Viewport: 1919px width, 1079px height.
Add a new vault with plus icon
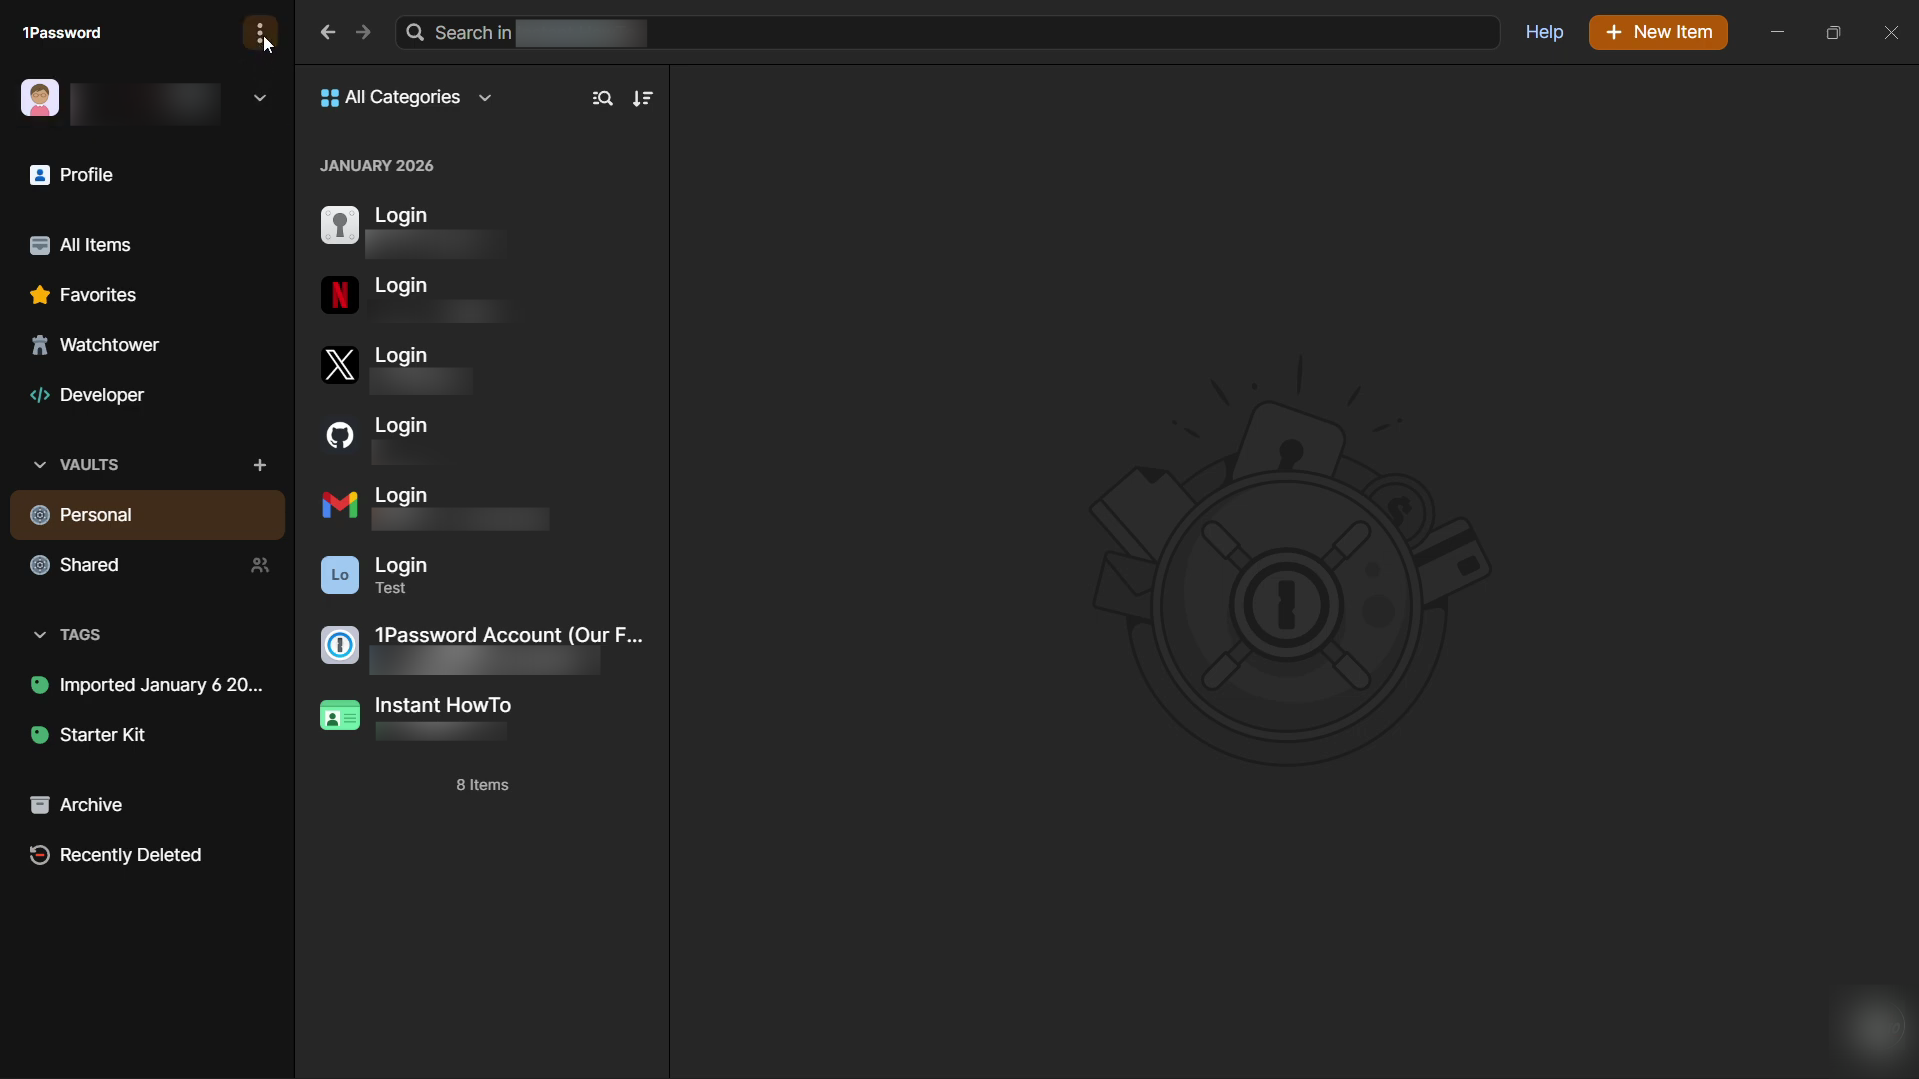(x=260, y=465)
